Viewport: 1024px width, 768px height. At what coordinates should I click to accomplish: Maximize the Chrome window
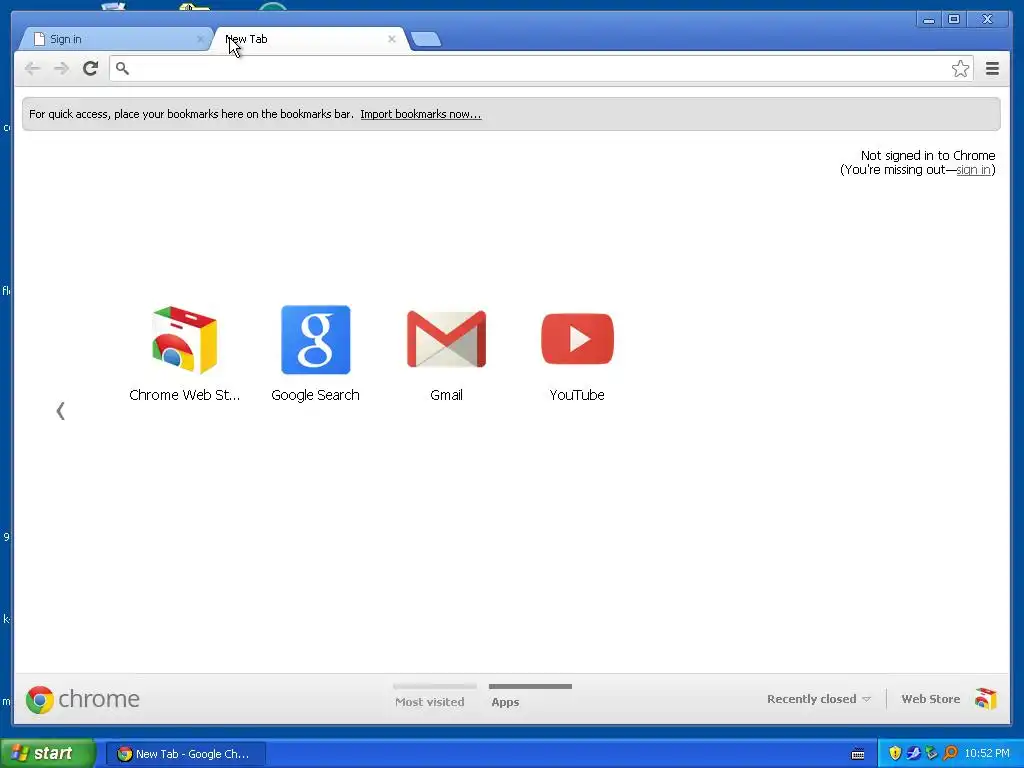(x=953, y=20)
